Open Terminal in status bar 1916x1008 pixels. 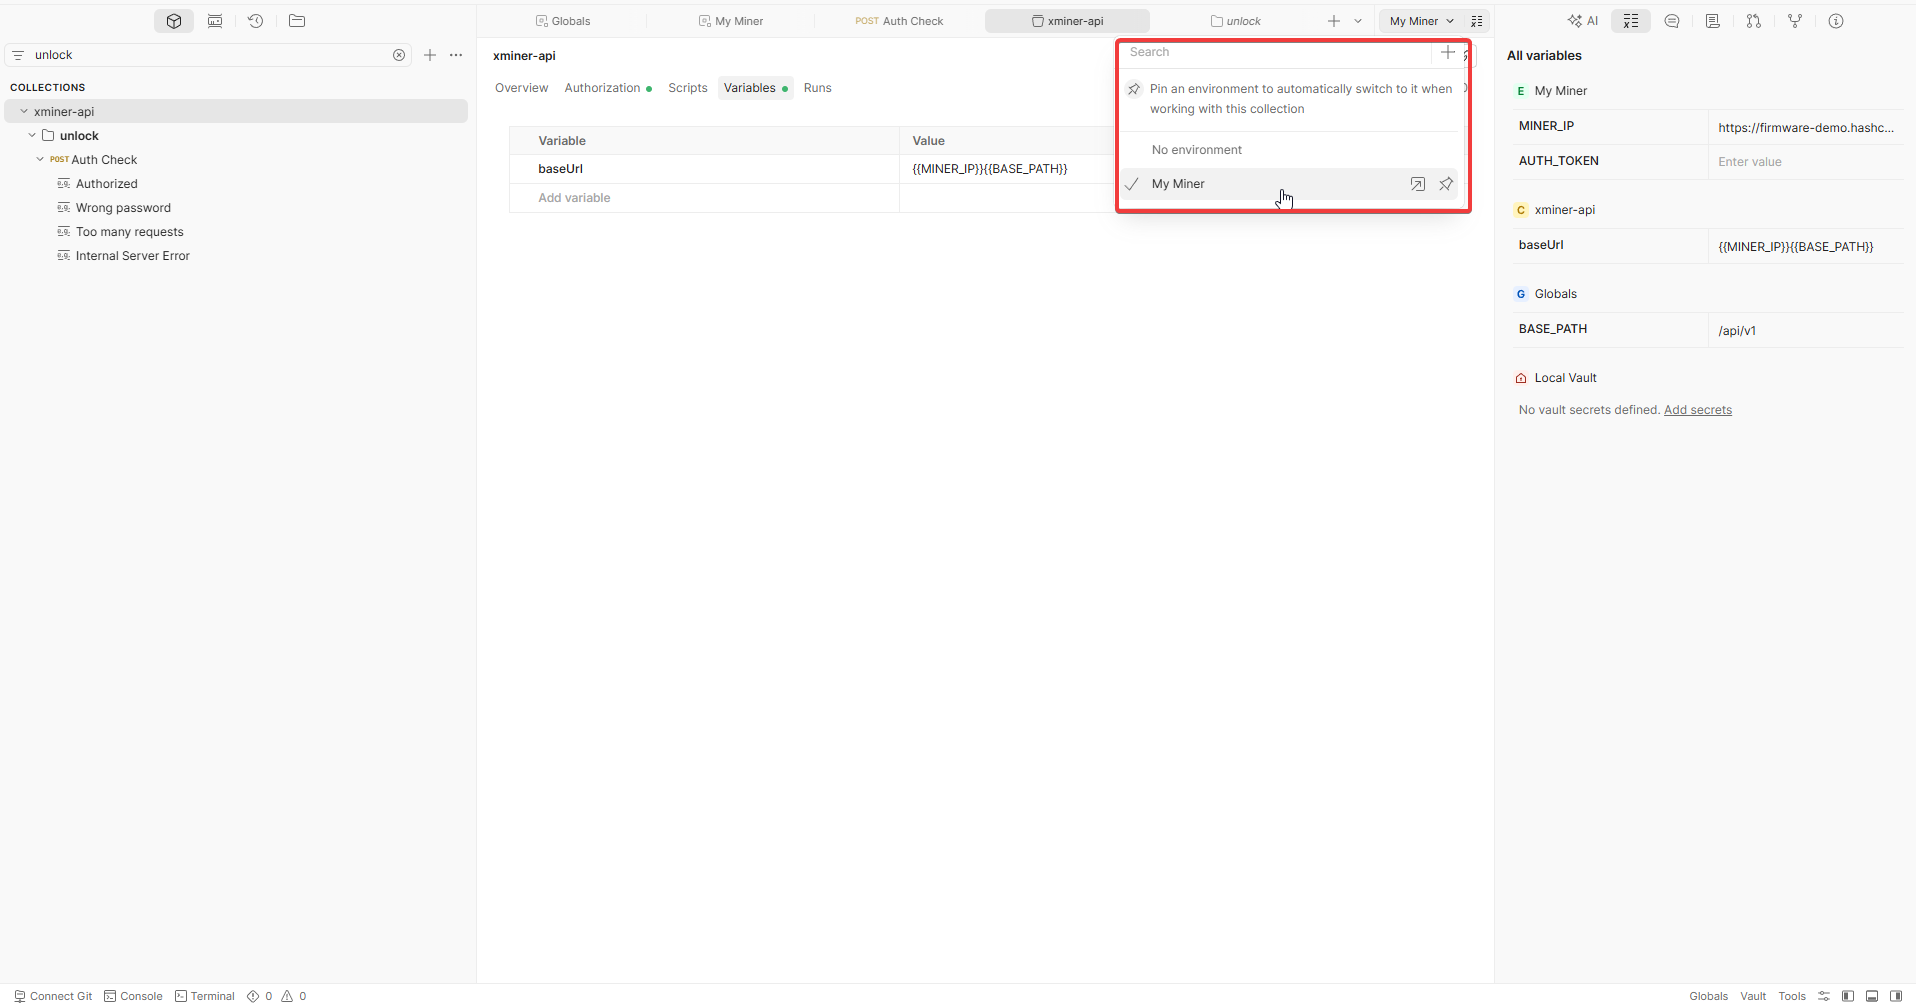(204, 996)
